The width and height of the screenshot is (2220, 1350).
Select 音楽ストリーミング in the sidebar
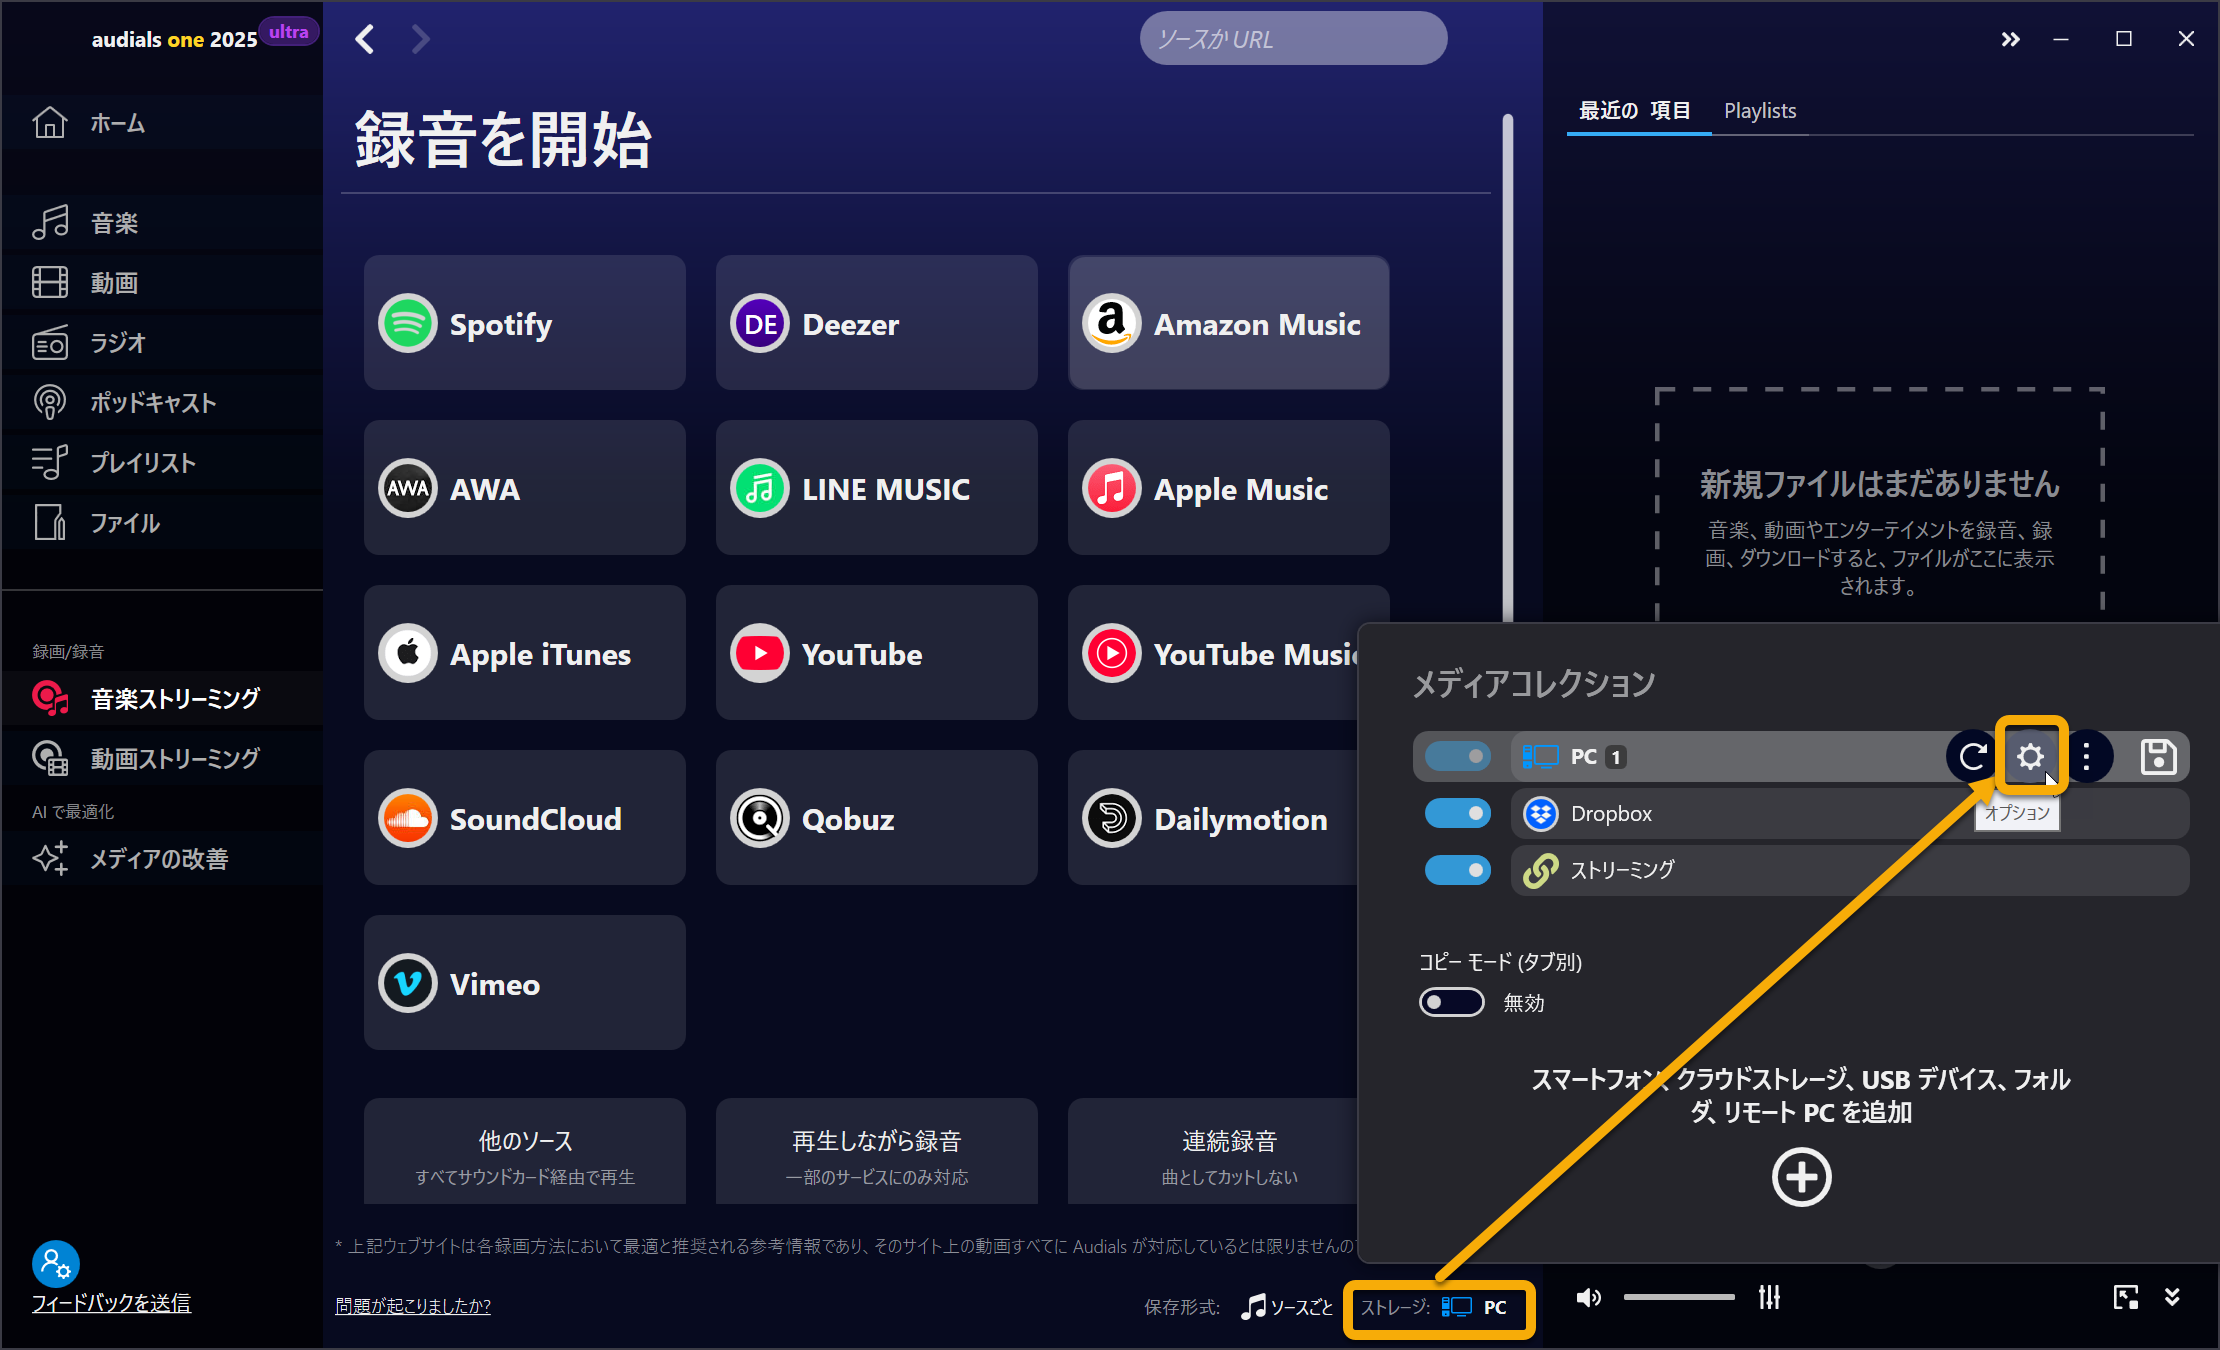pyautogui.click(x=162, y=699)
